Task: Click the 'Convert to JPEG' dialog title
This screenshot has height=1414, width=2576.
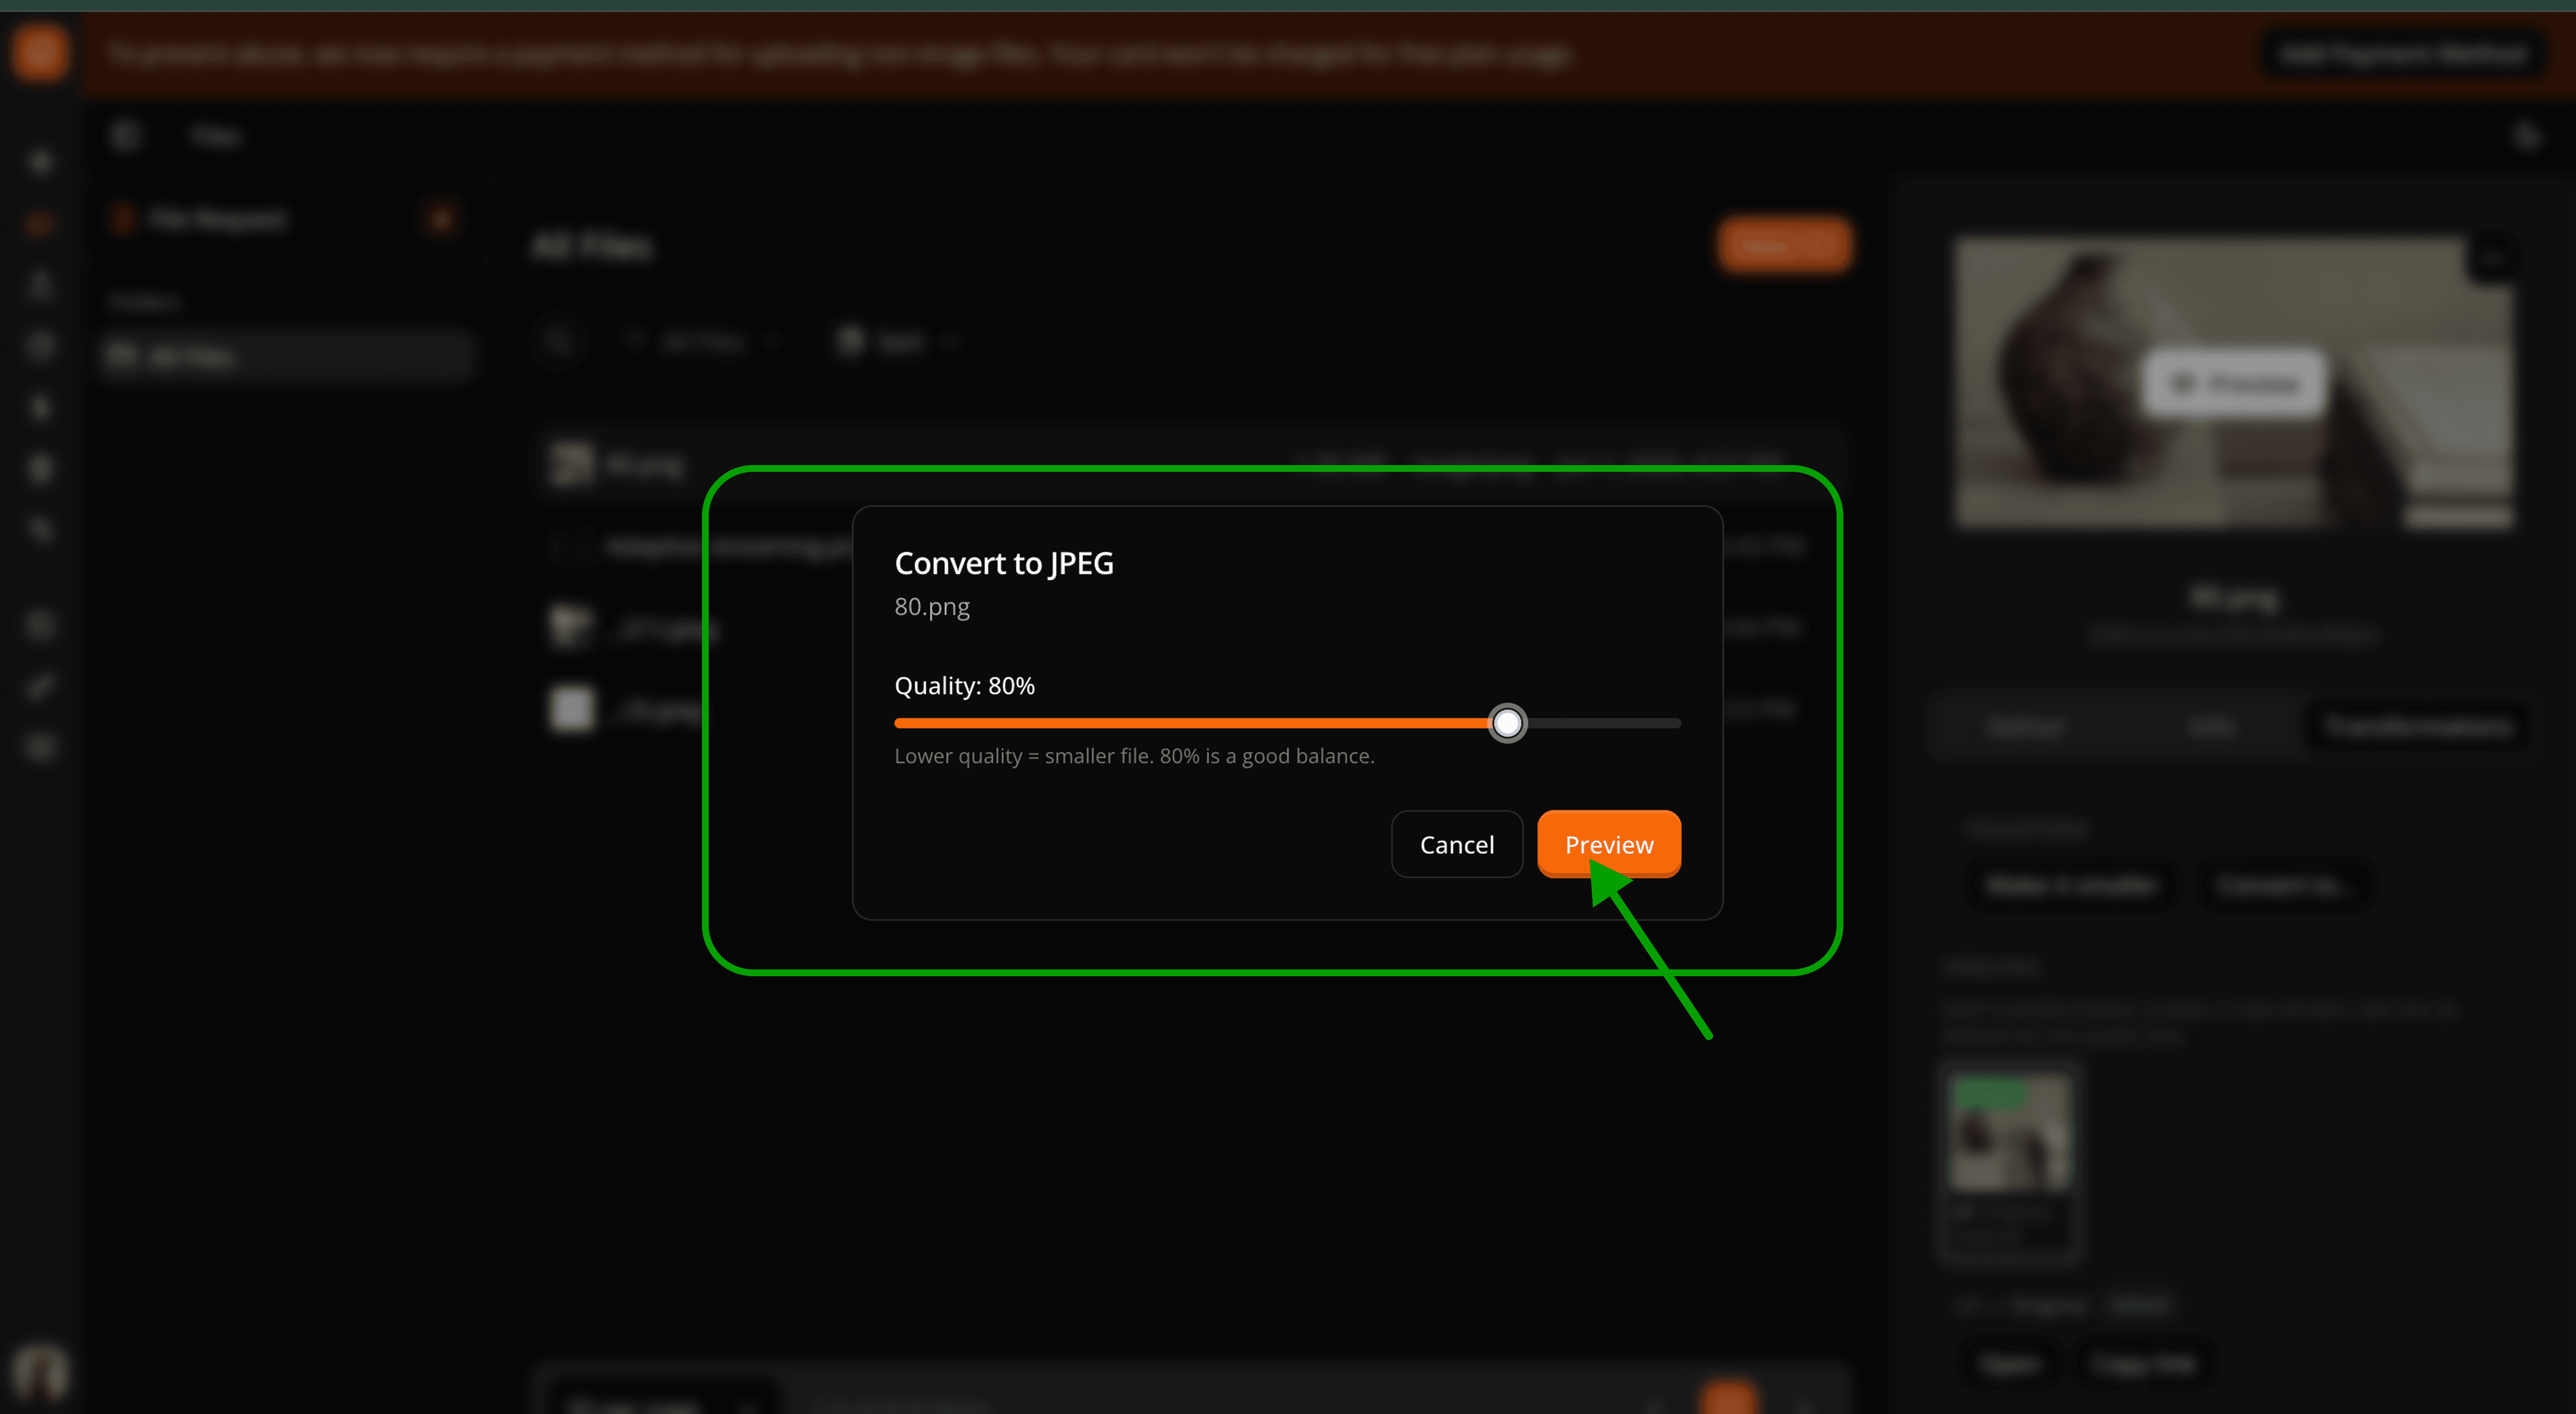Action: (1003, 564)
